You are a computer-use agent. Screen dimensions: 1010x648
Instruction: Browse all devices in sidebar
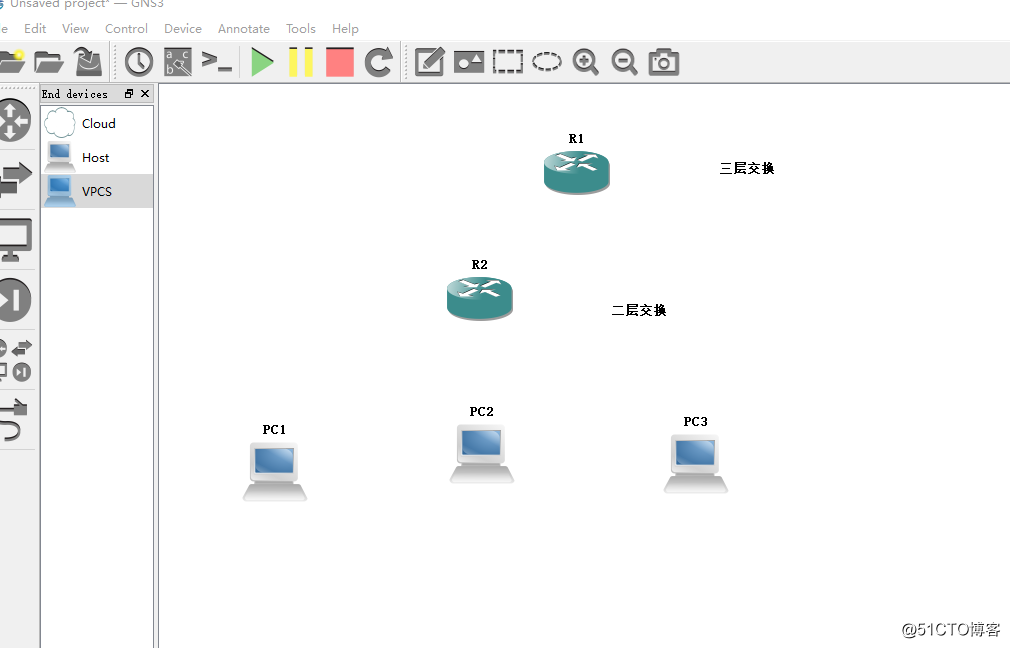click(15, 360)
